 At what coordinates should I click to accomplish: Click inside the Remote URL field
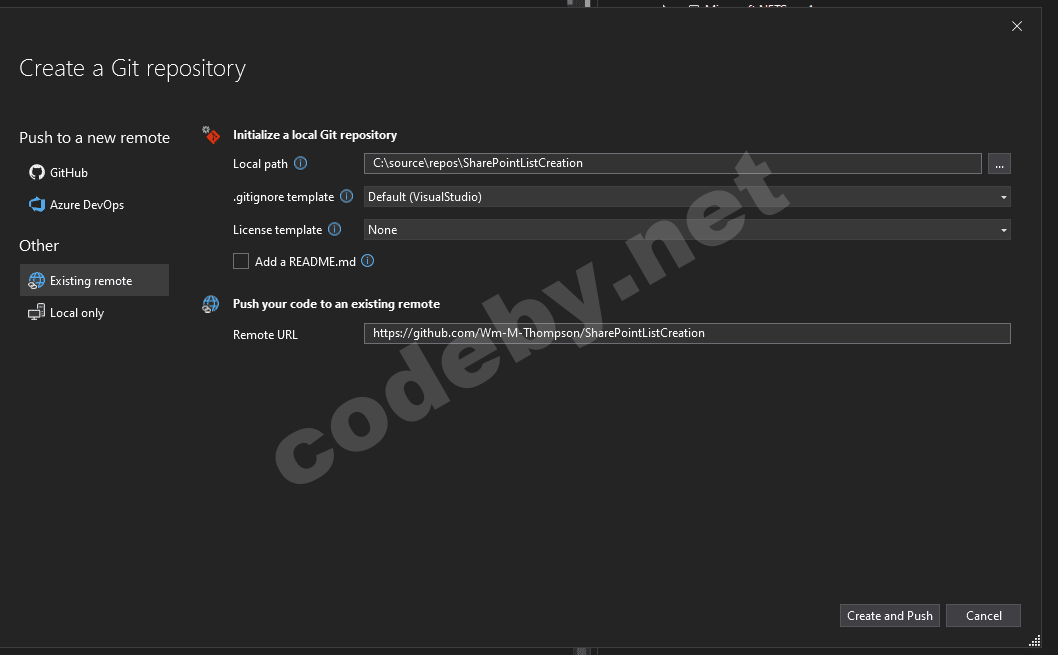point(687,333)
